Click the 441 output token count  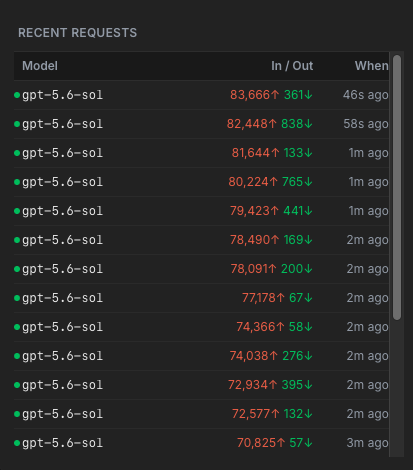298,211
